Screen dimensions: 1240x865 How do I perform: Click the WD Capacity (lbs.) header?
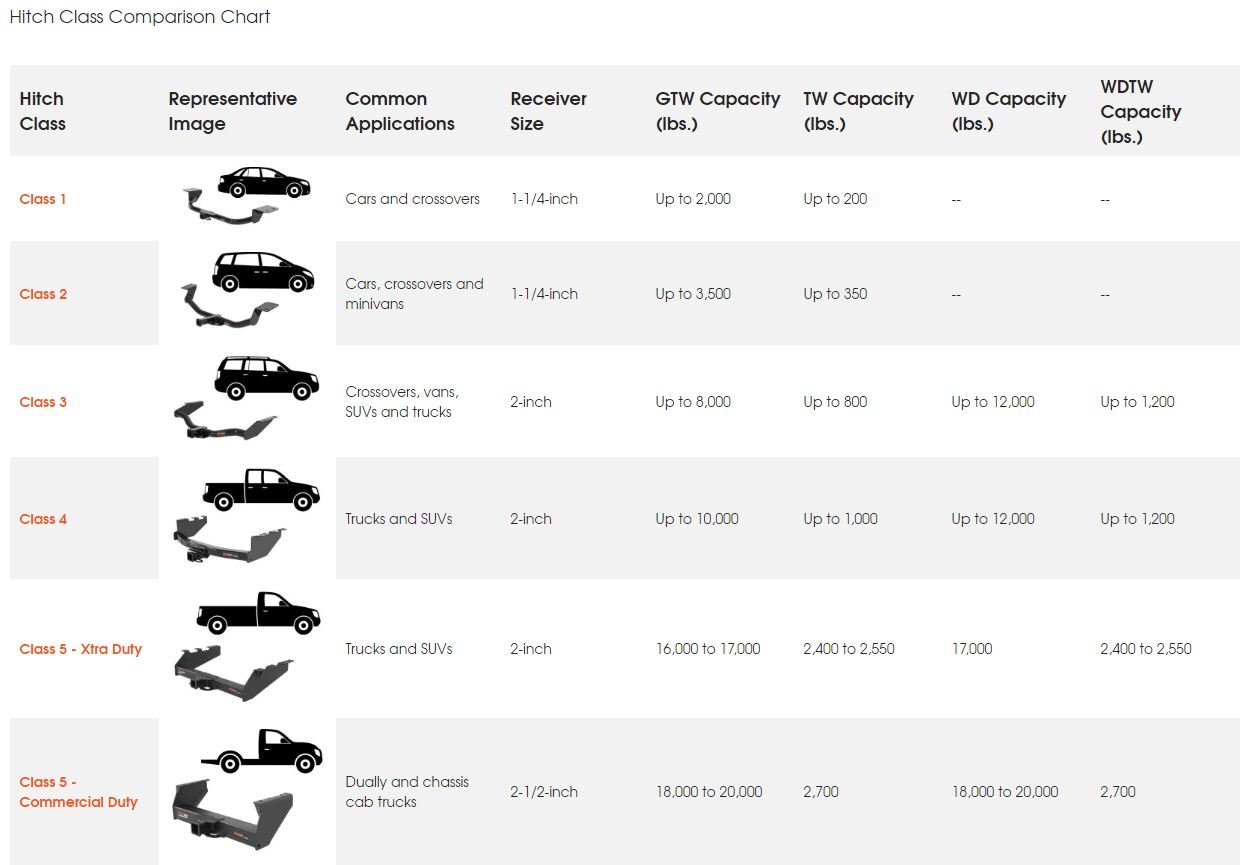pos(1009,111)
